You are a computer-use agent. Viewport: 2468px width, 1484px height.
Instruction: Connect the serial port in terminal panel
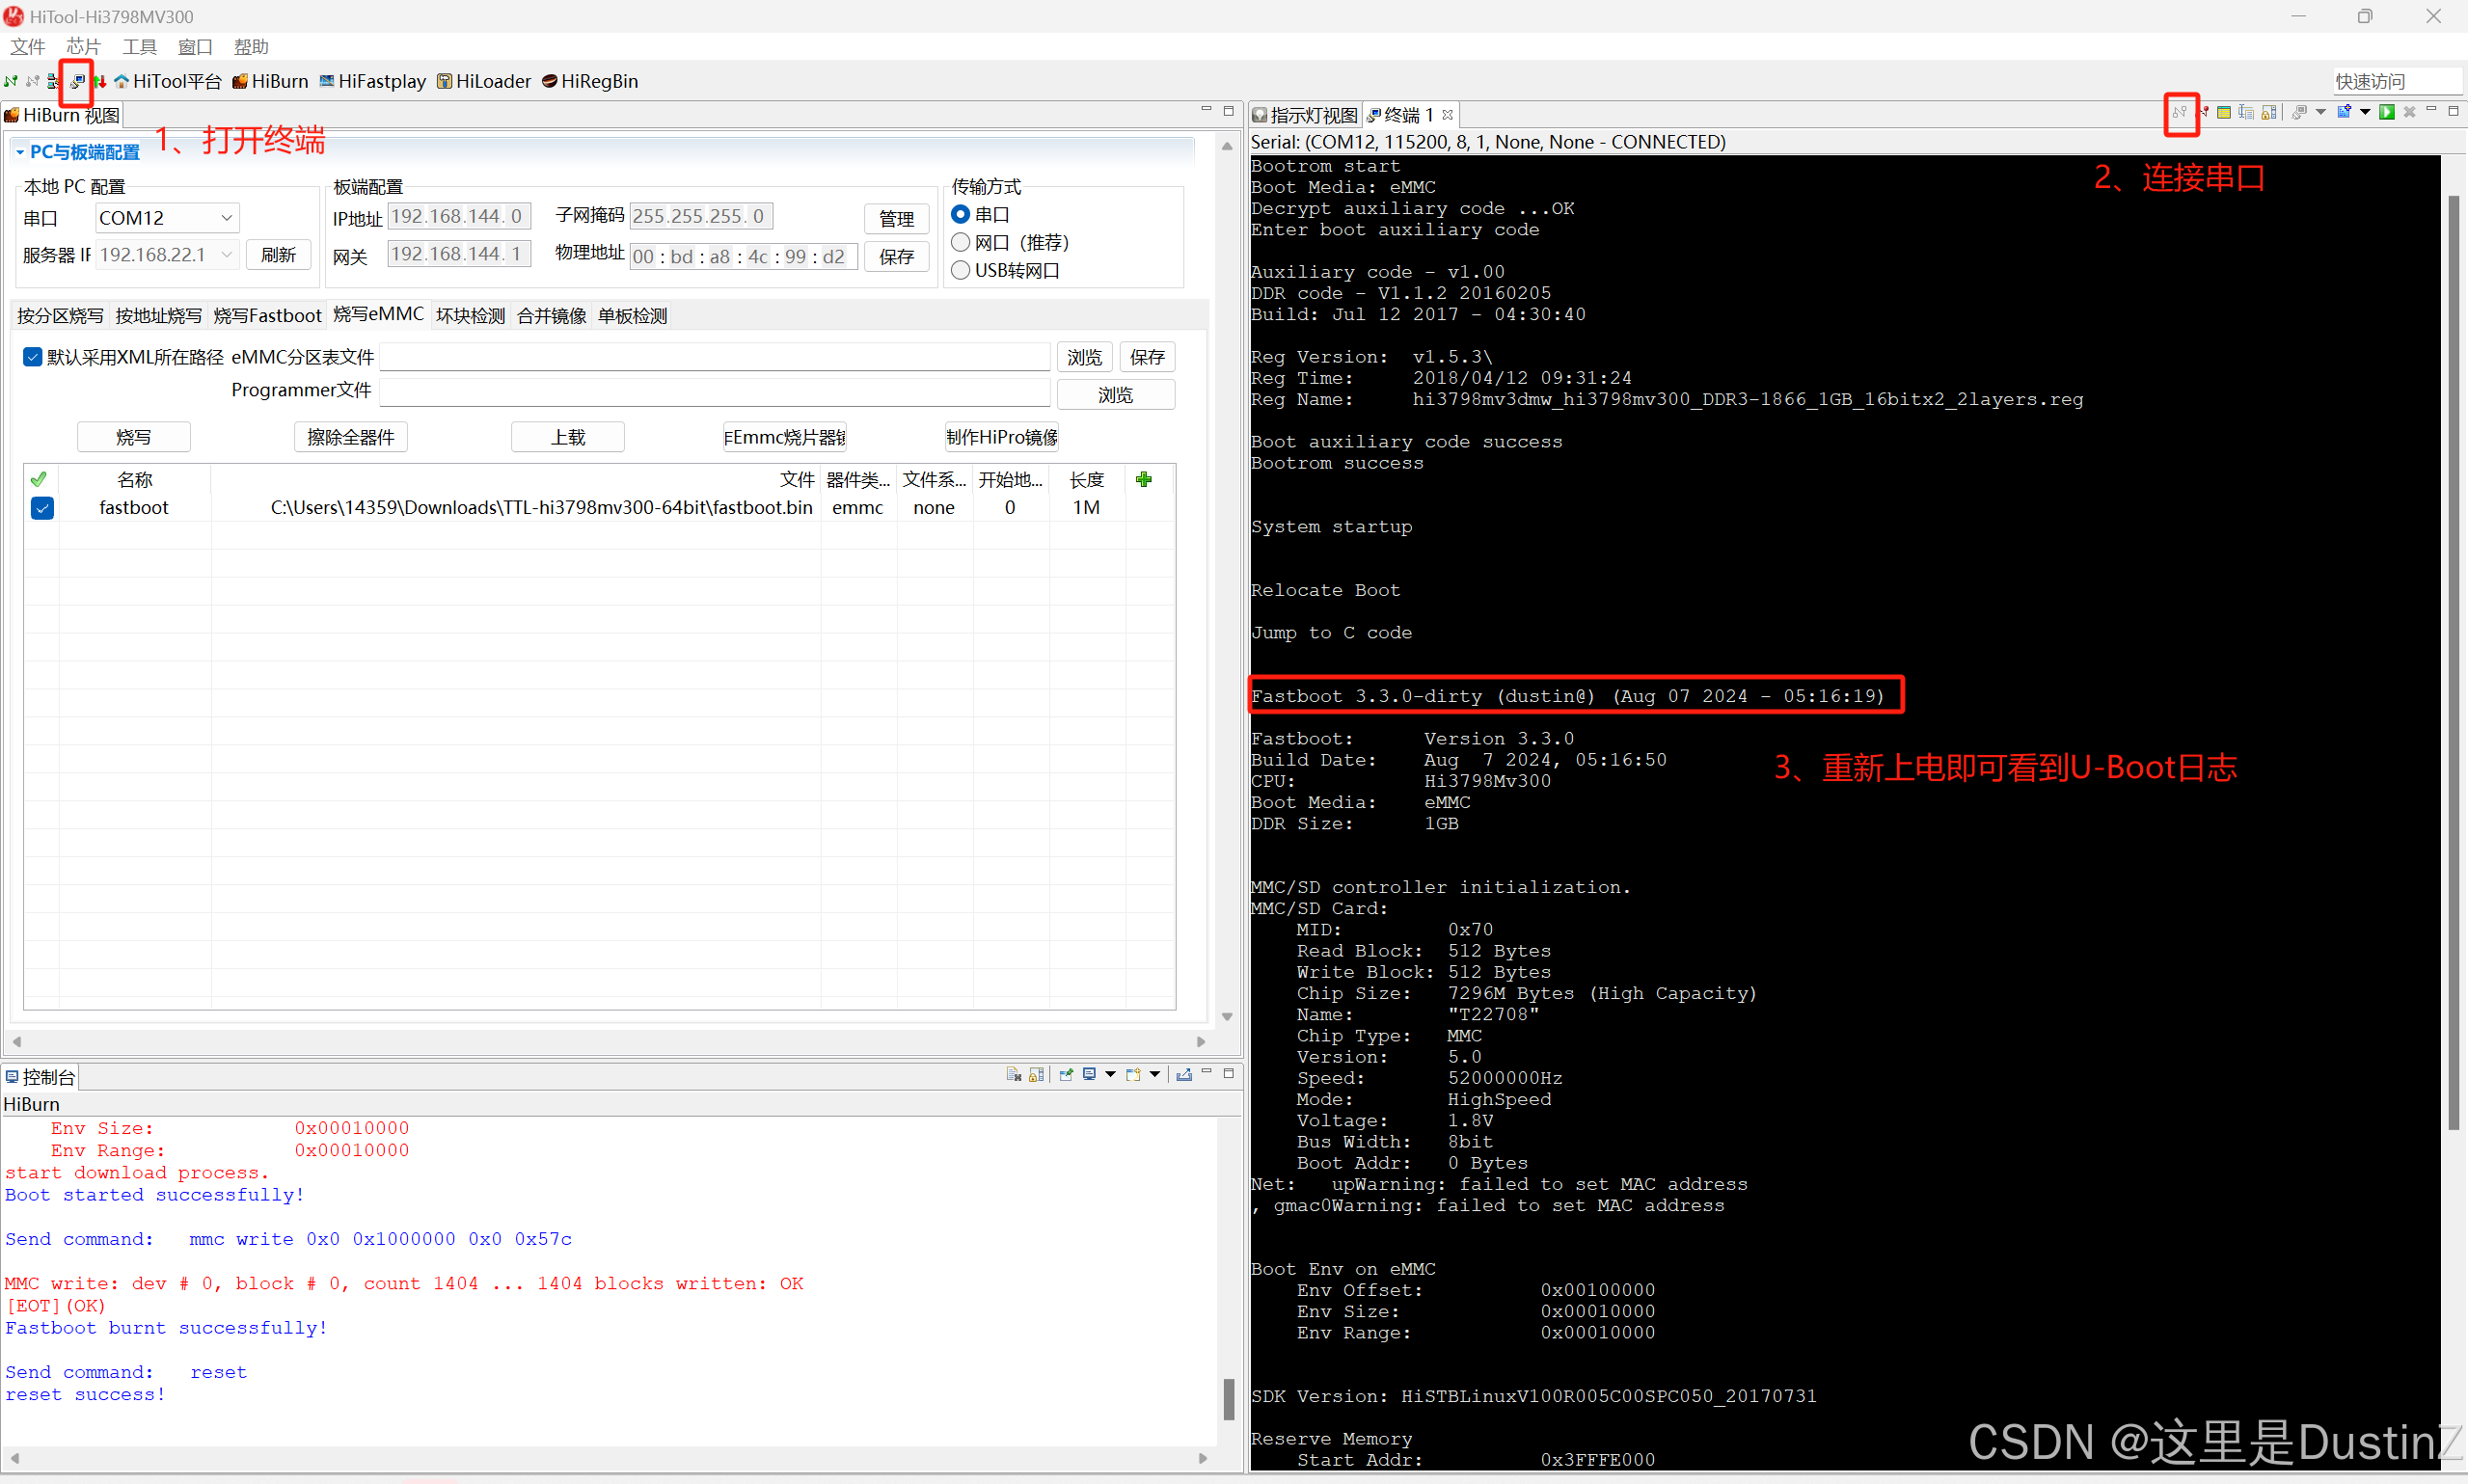(2181, 112)
